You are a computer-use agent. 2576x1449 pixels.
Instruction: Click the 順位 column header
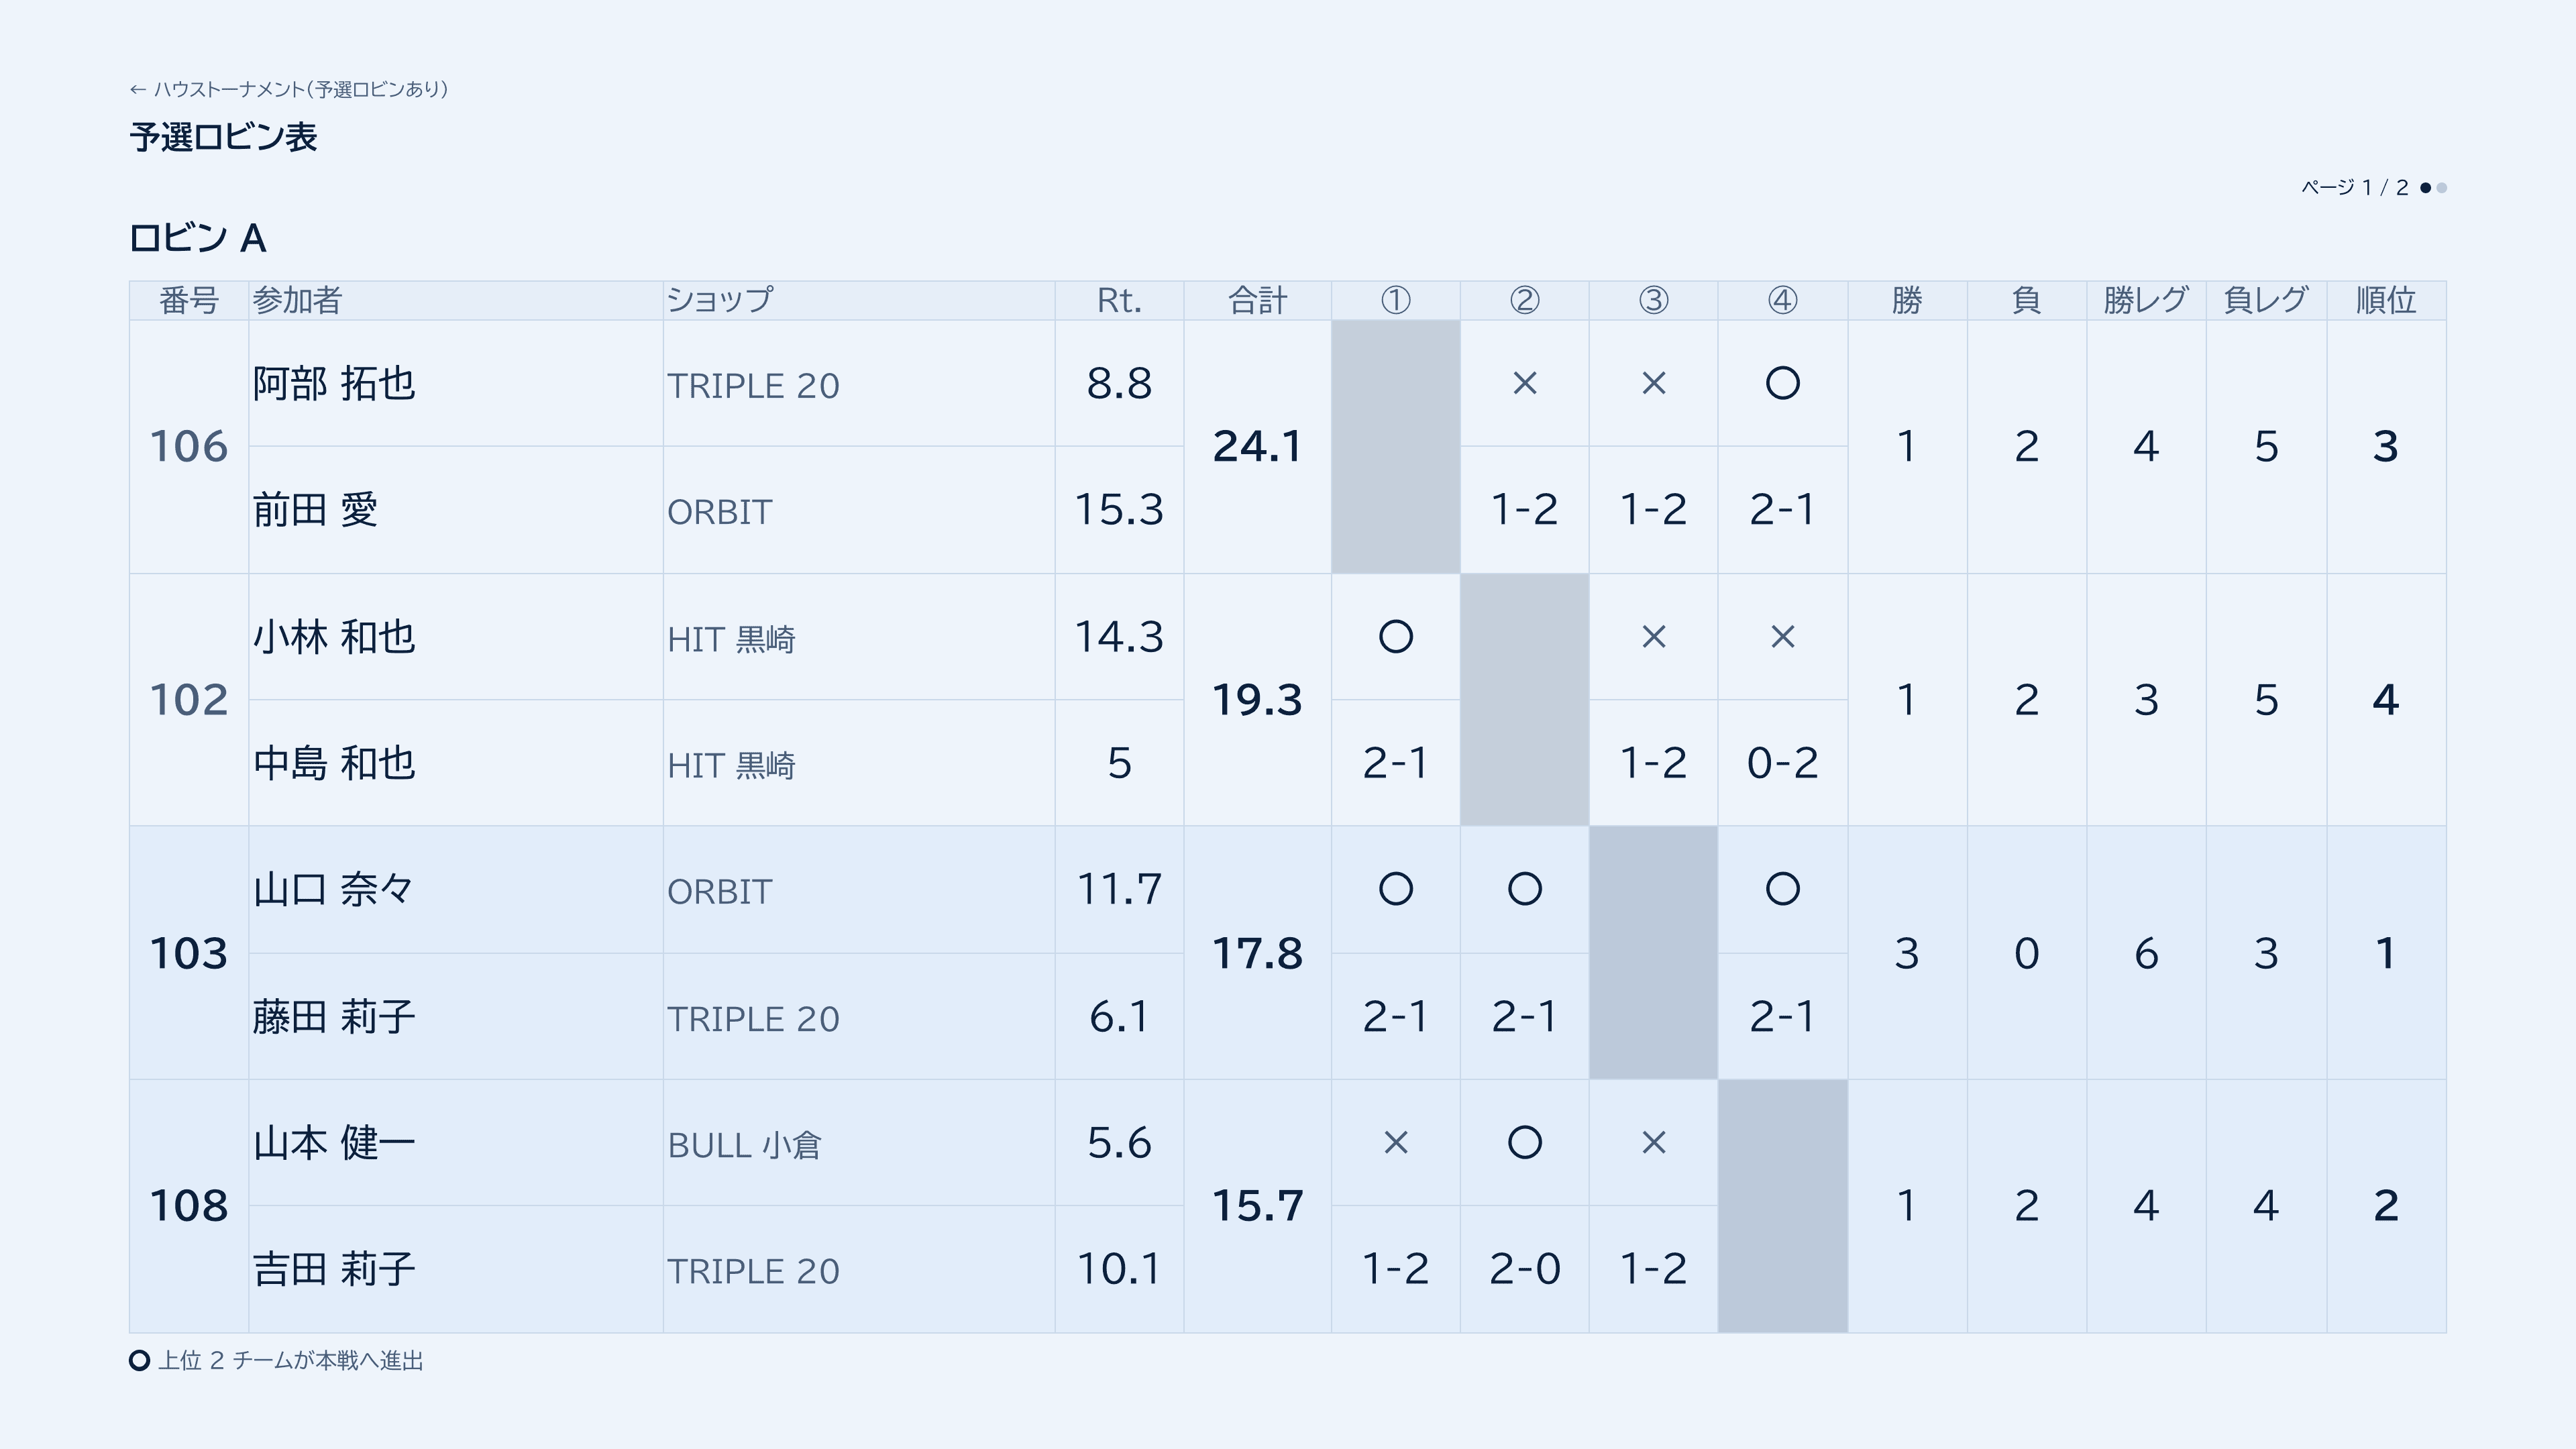click(2385, 300)
